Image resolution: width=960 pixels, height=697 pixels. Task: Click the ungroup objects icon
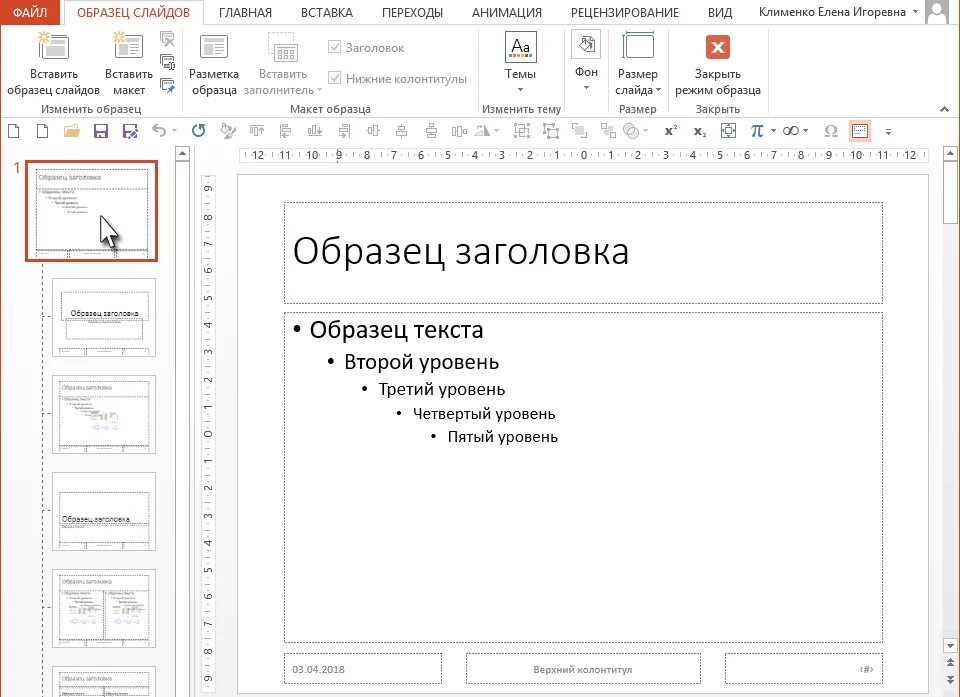click(x=550, y=130)
